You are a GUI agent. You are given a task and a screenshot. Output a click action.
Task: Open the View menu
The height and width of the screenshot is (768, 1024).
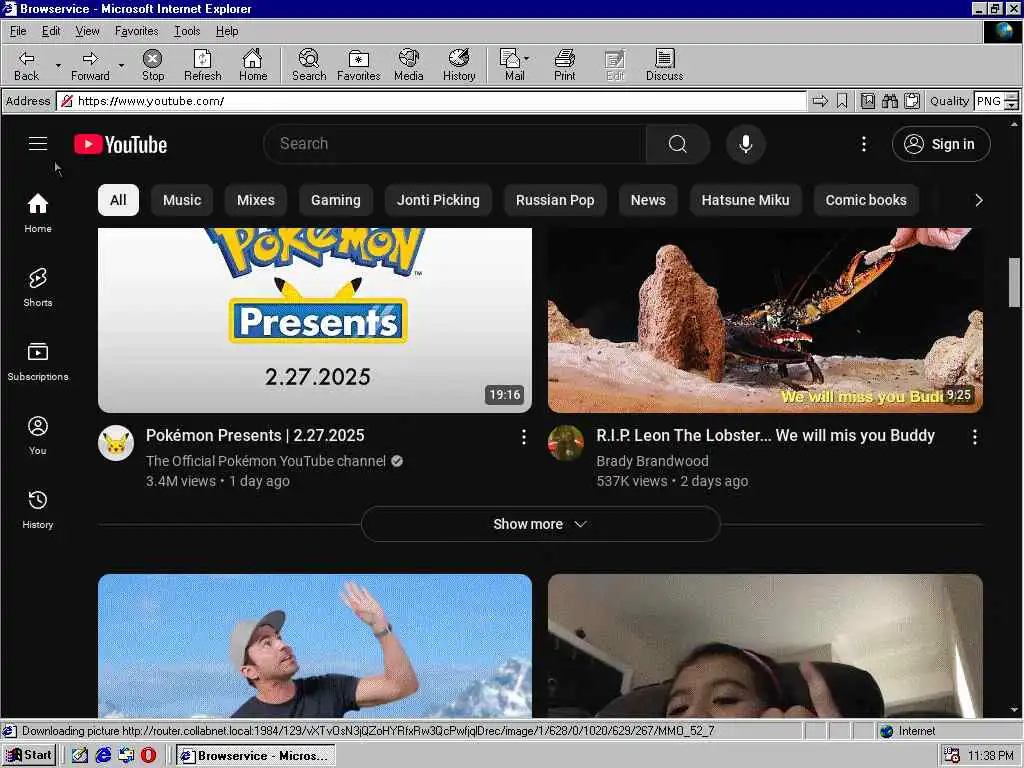(x=87, y=31)
